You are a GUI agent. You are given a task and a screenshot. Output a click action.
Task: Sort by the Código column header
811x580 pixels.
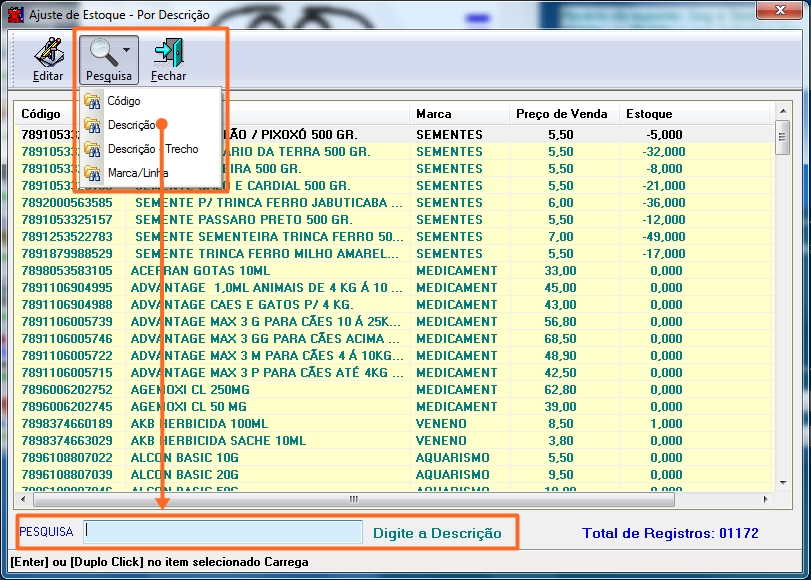(x=40, y=114)
